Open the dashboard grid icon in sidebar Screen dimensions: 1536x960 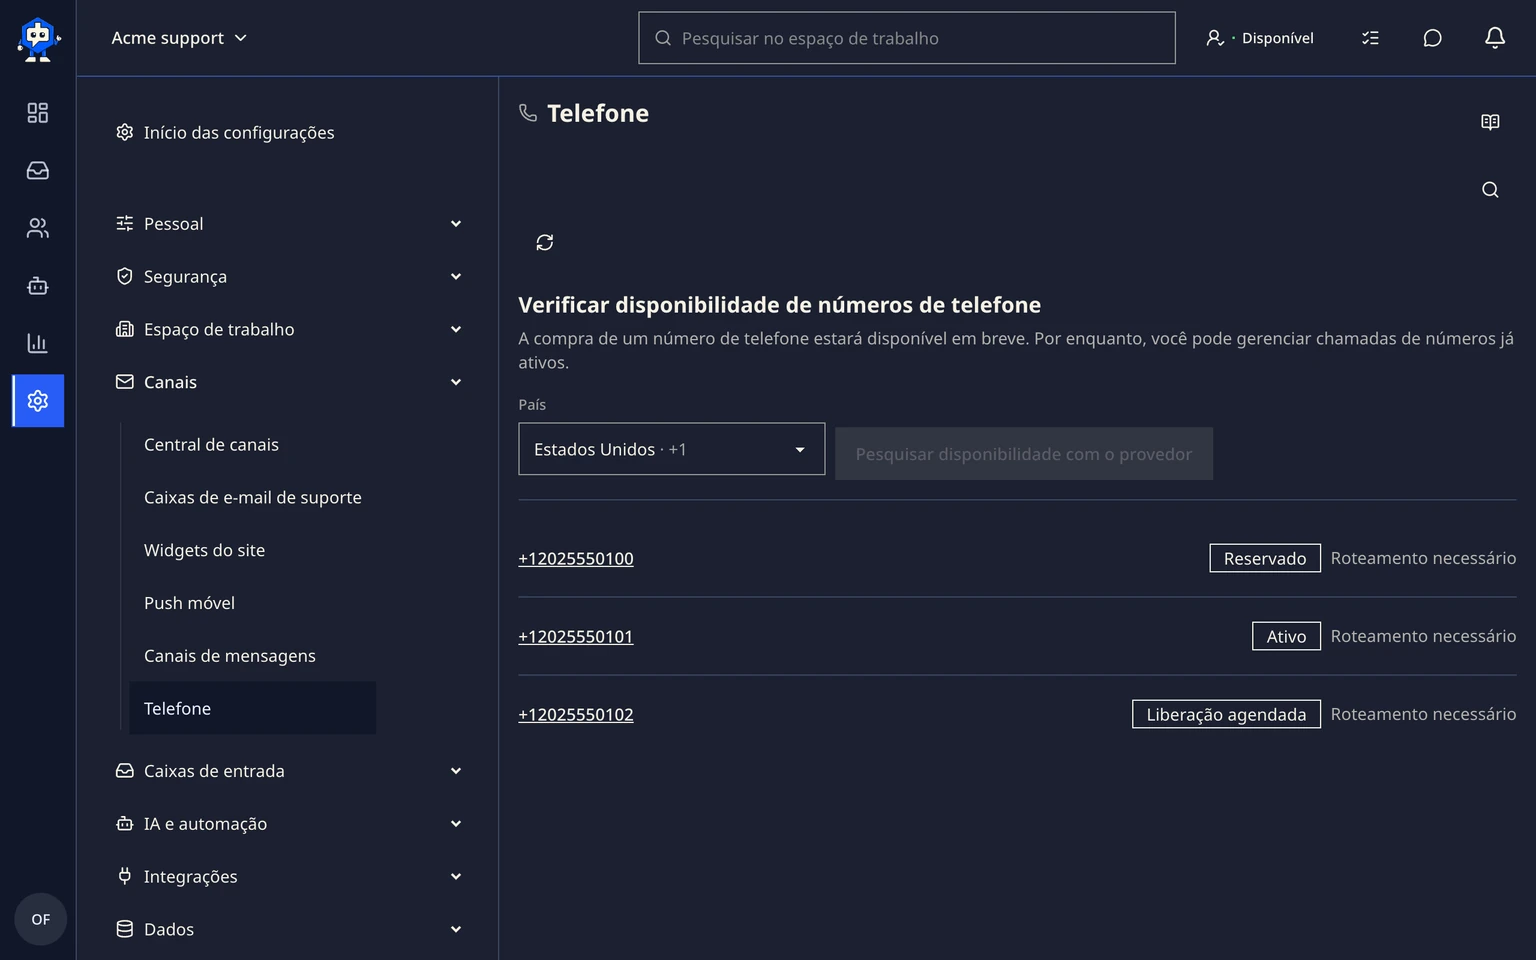click(38, 113)
